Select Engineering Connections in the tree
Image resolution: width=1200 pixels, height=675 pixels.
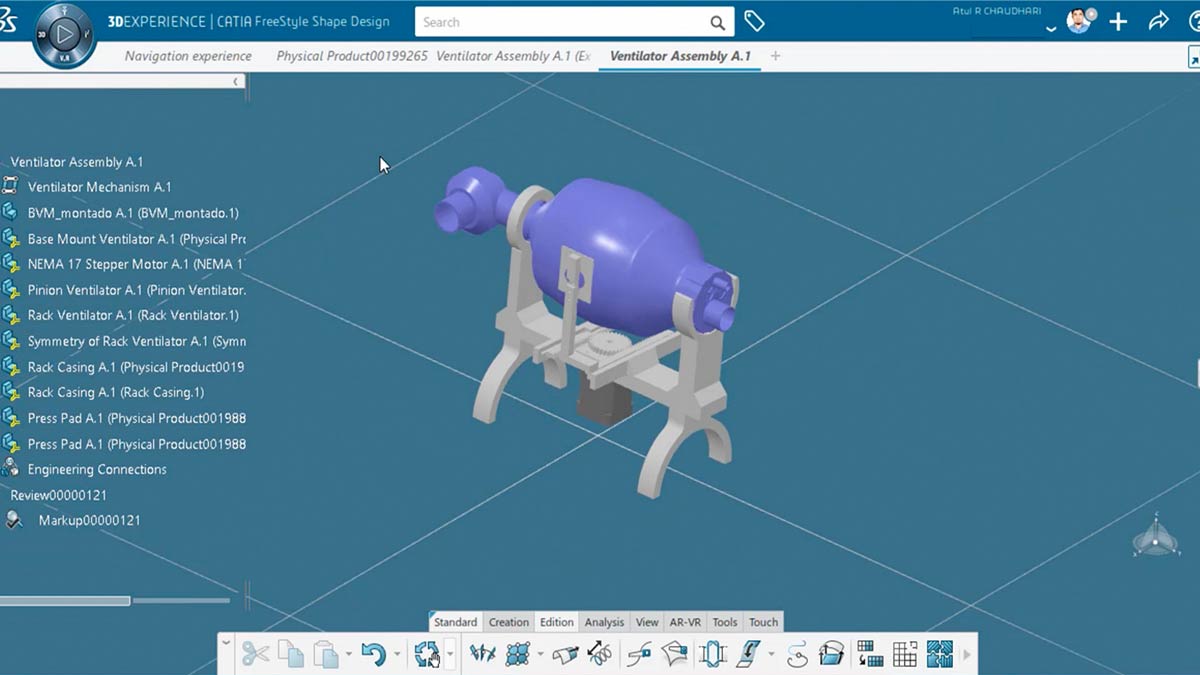tap(97, 469)
